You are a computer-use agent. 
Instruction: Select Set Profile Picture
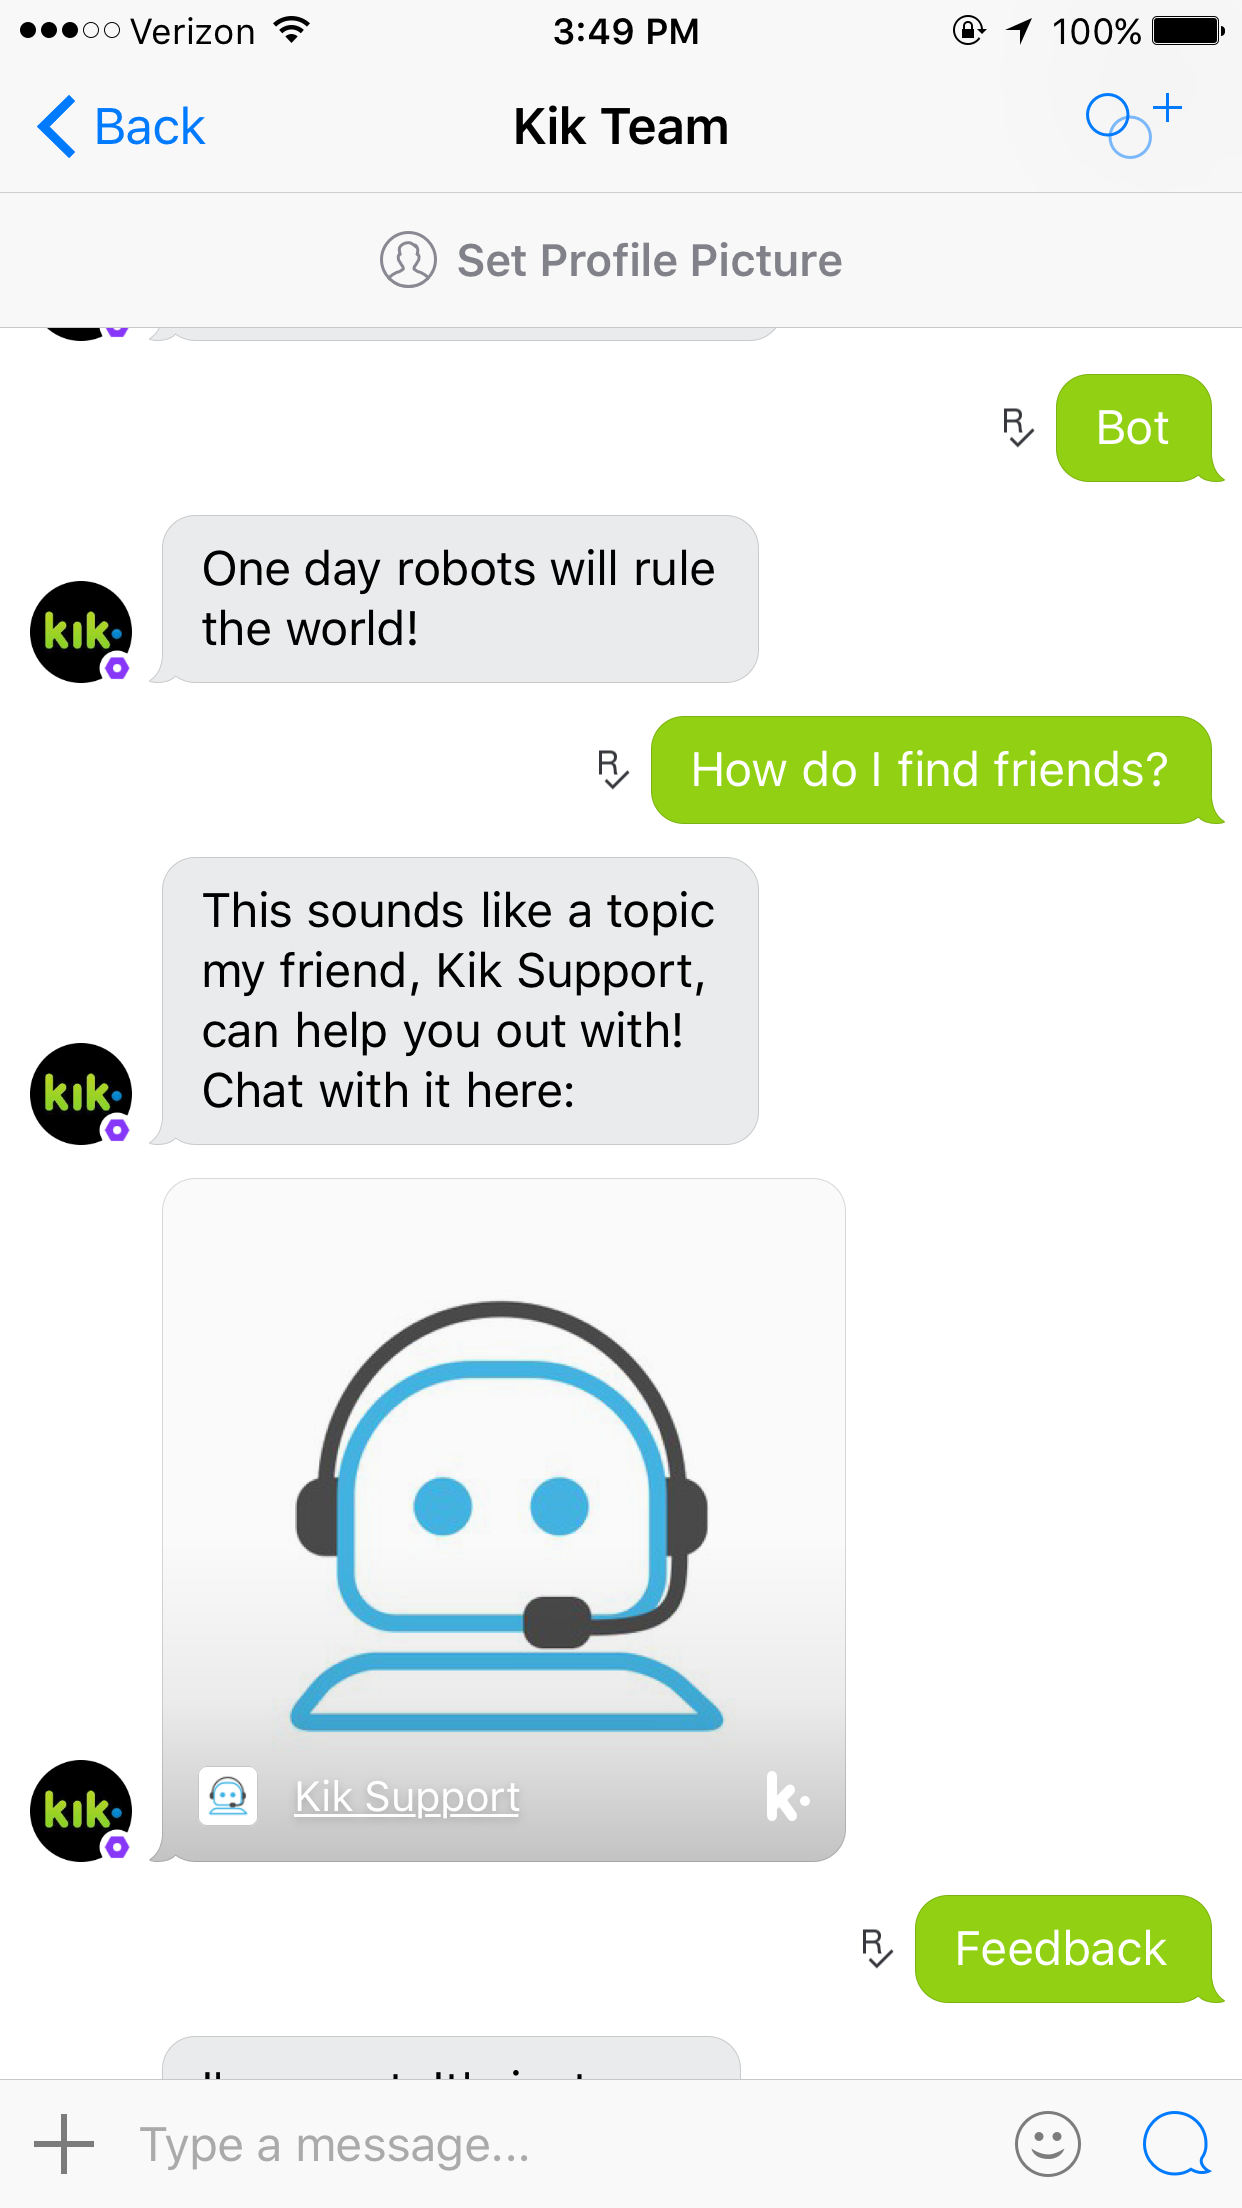[611, 260]
